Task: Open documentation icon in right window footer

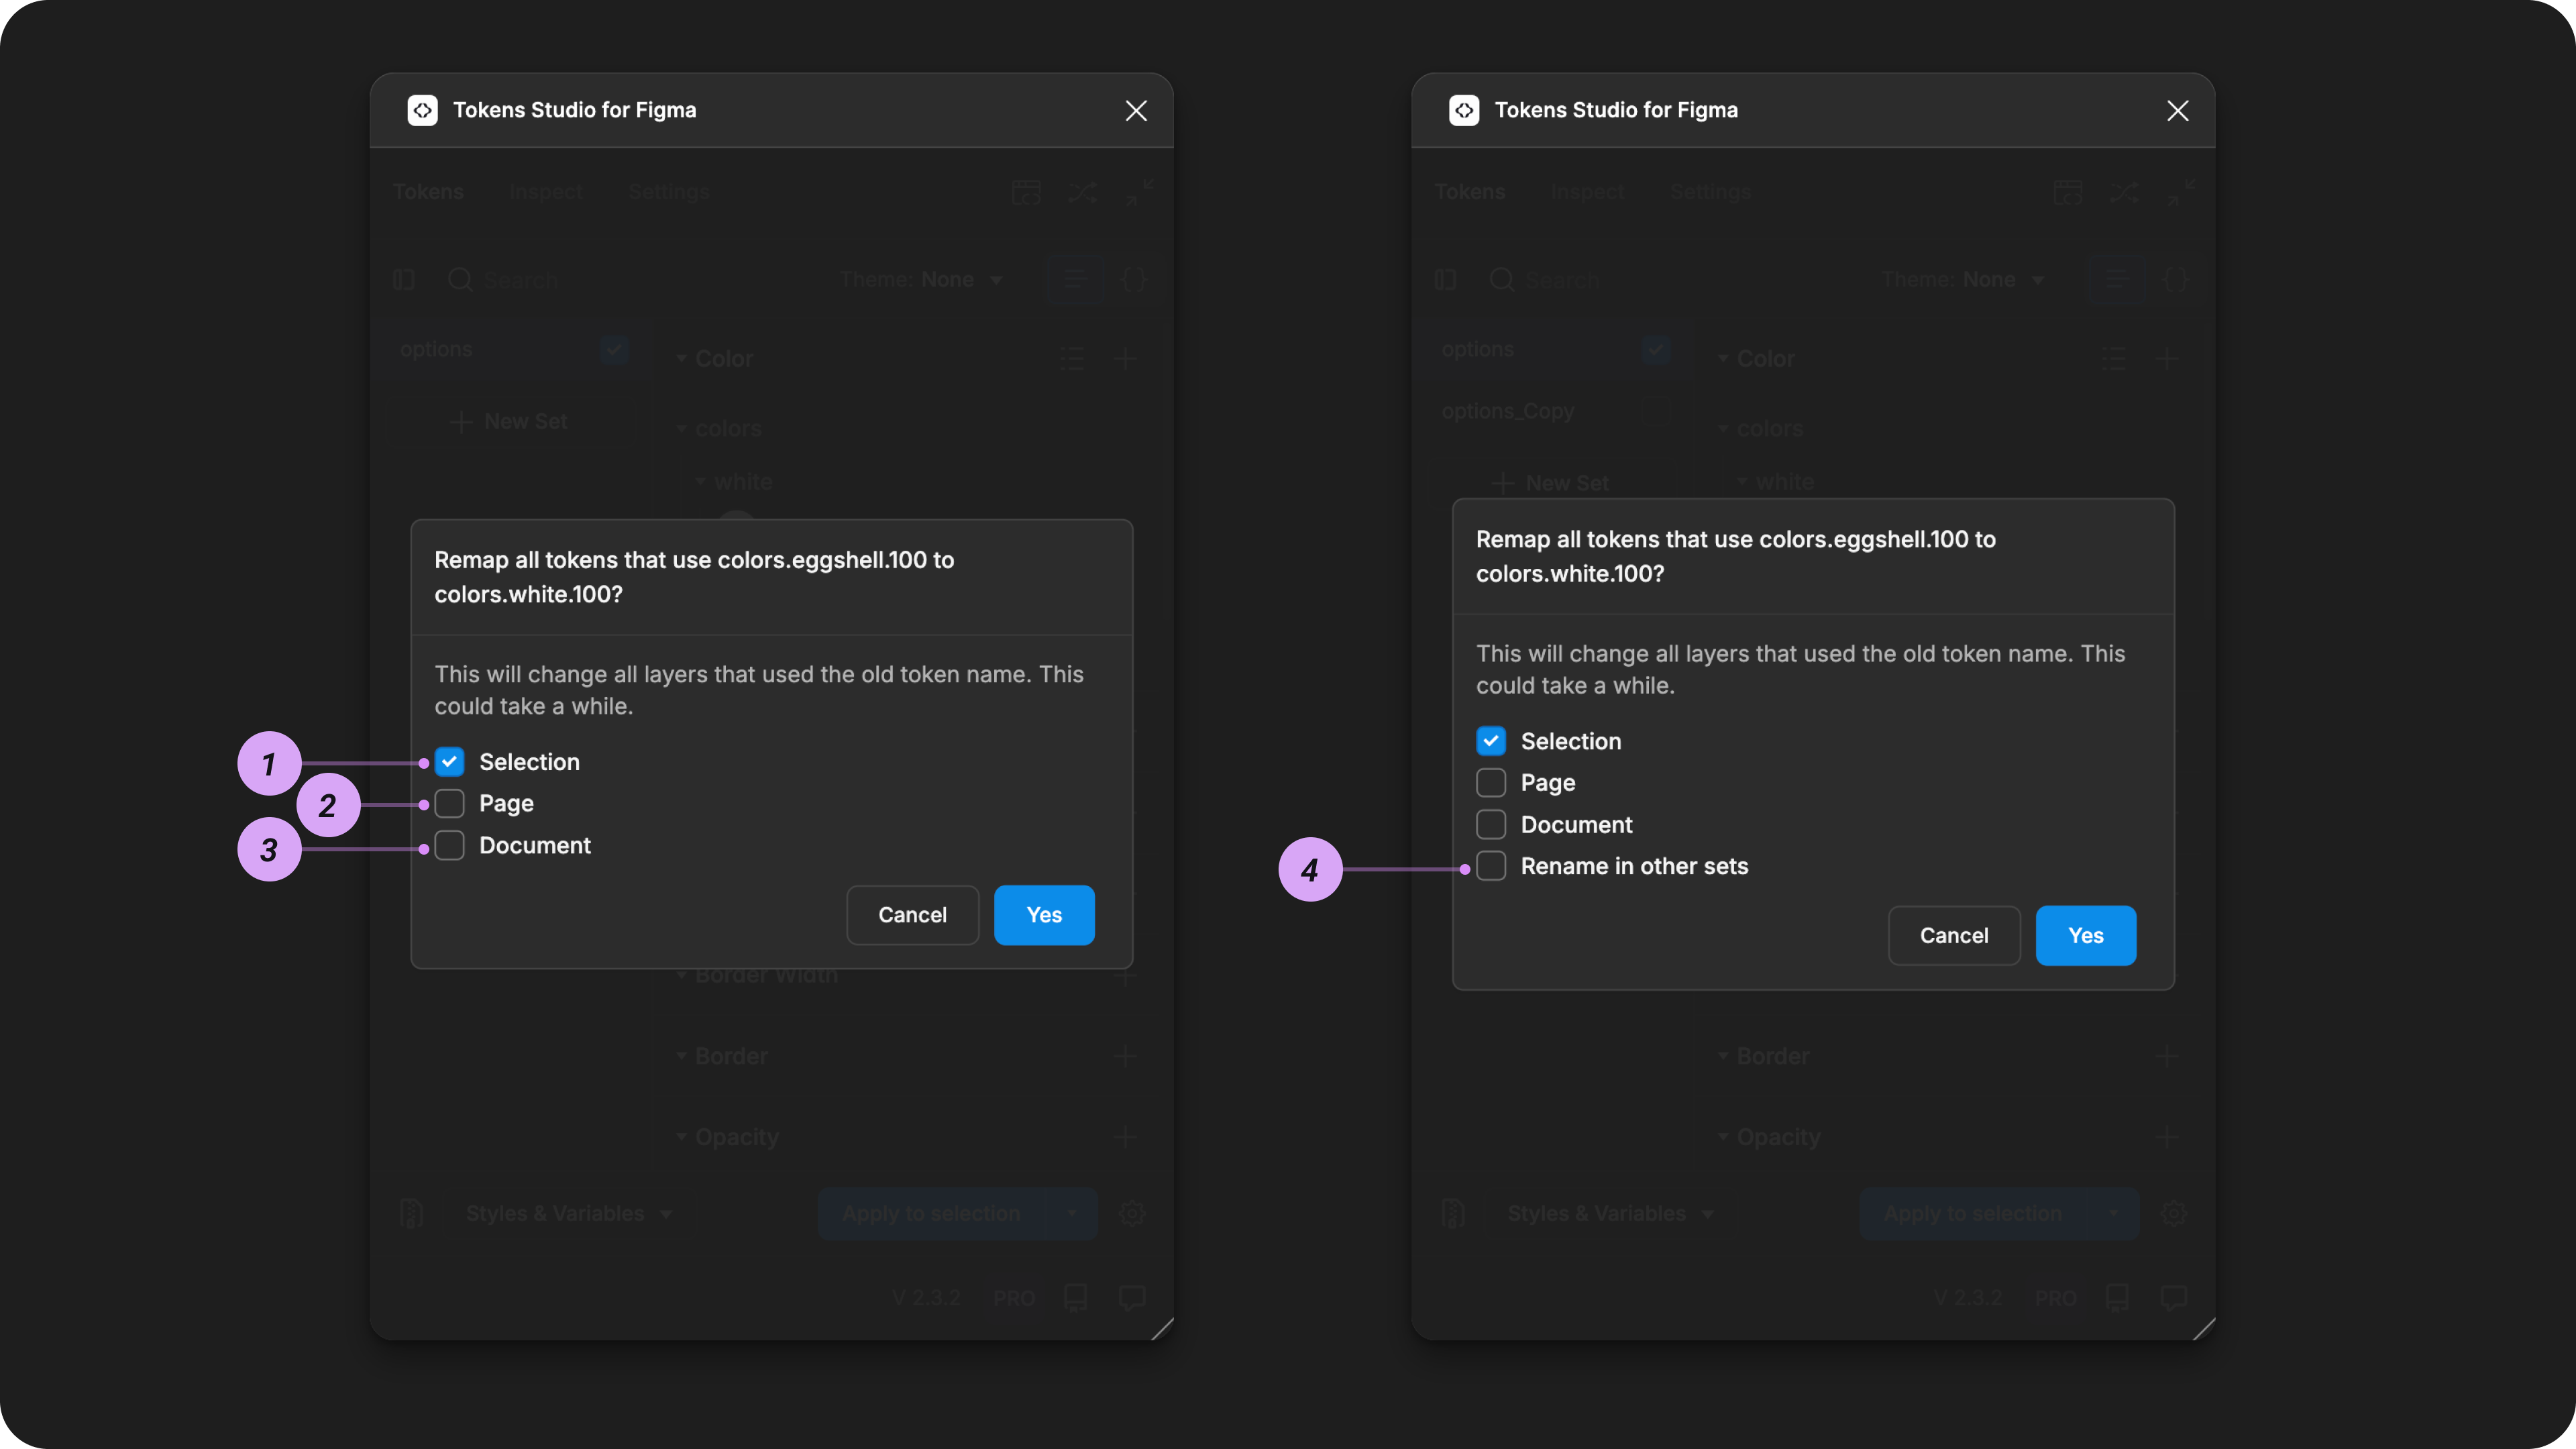Action: (2117, 1298)
